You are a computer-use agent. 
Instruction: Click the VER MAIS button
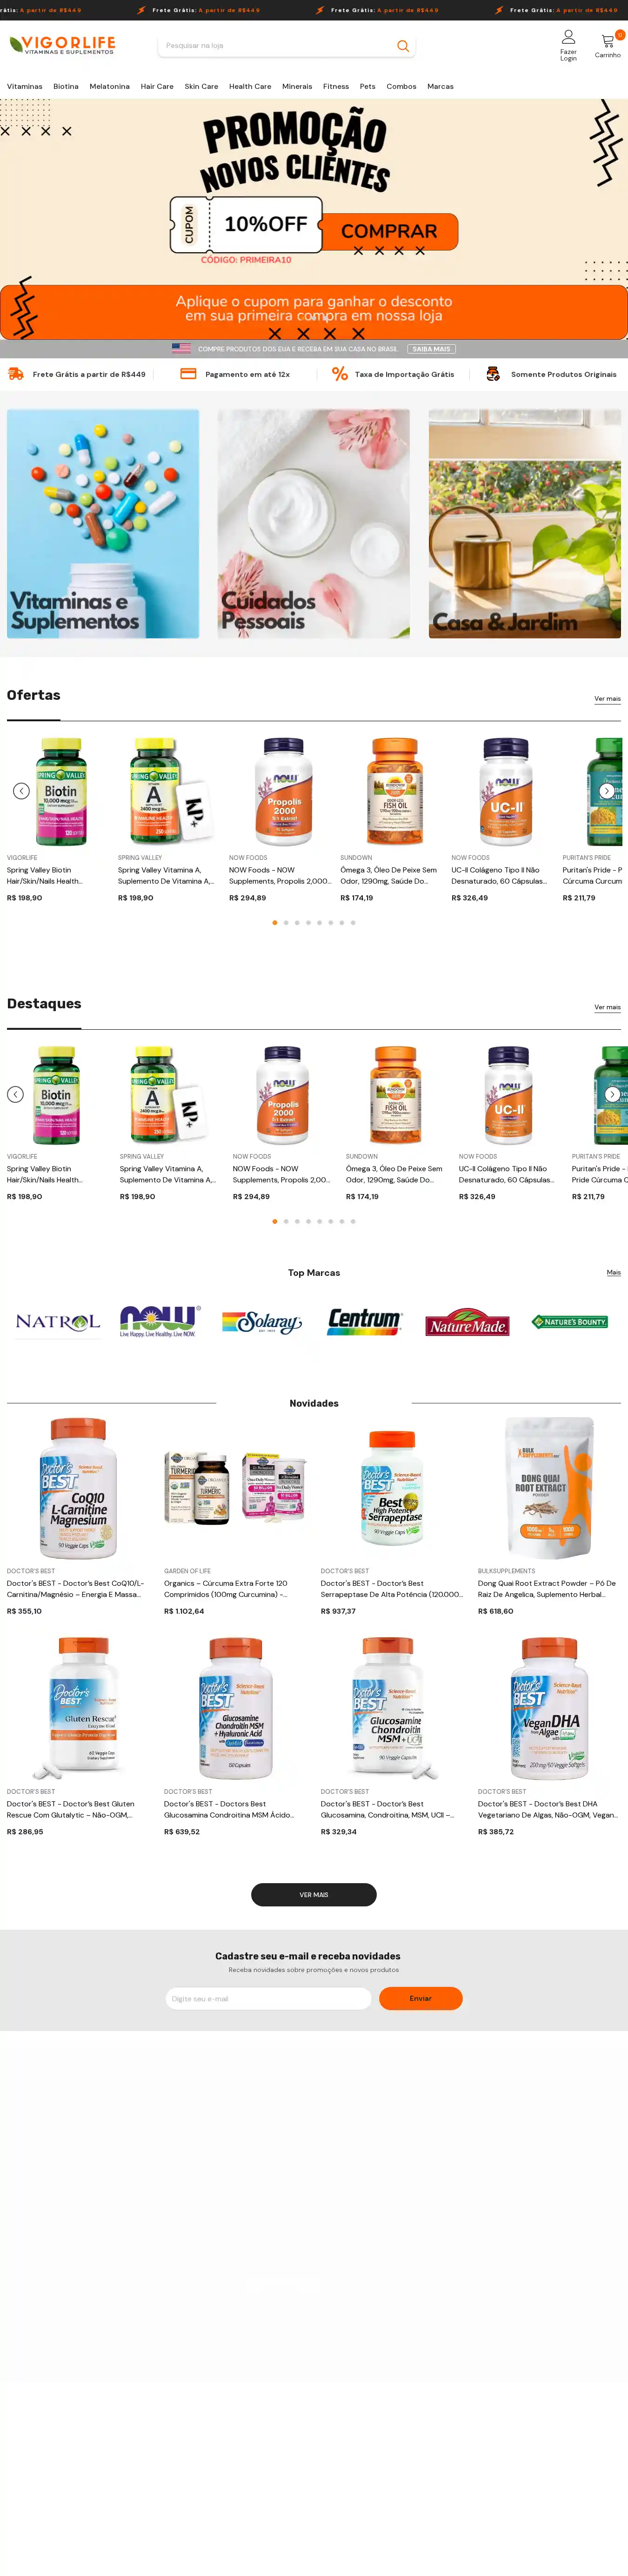pos(314,1894)
